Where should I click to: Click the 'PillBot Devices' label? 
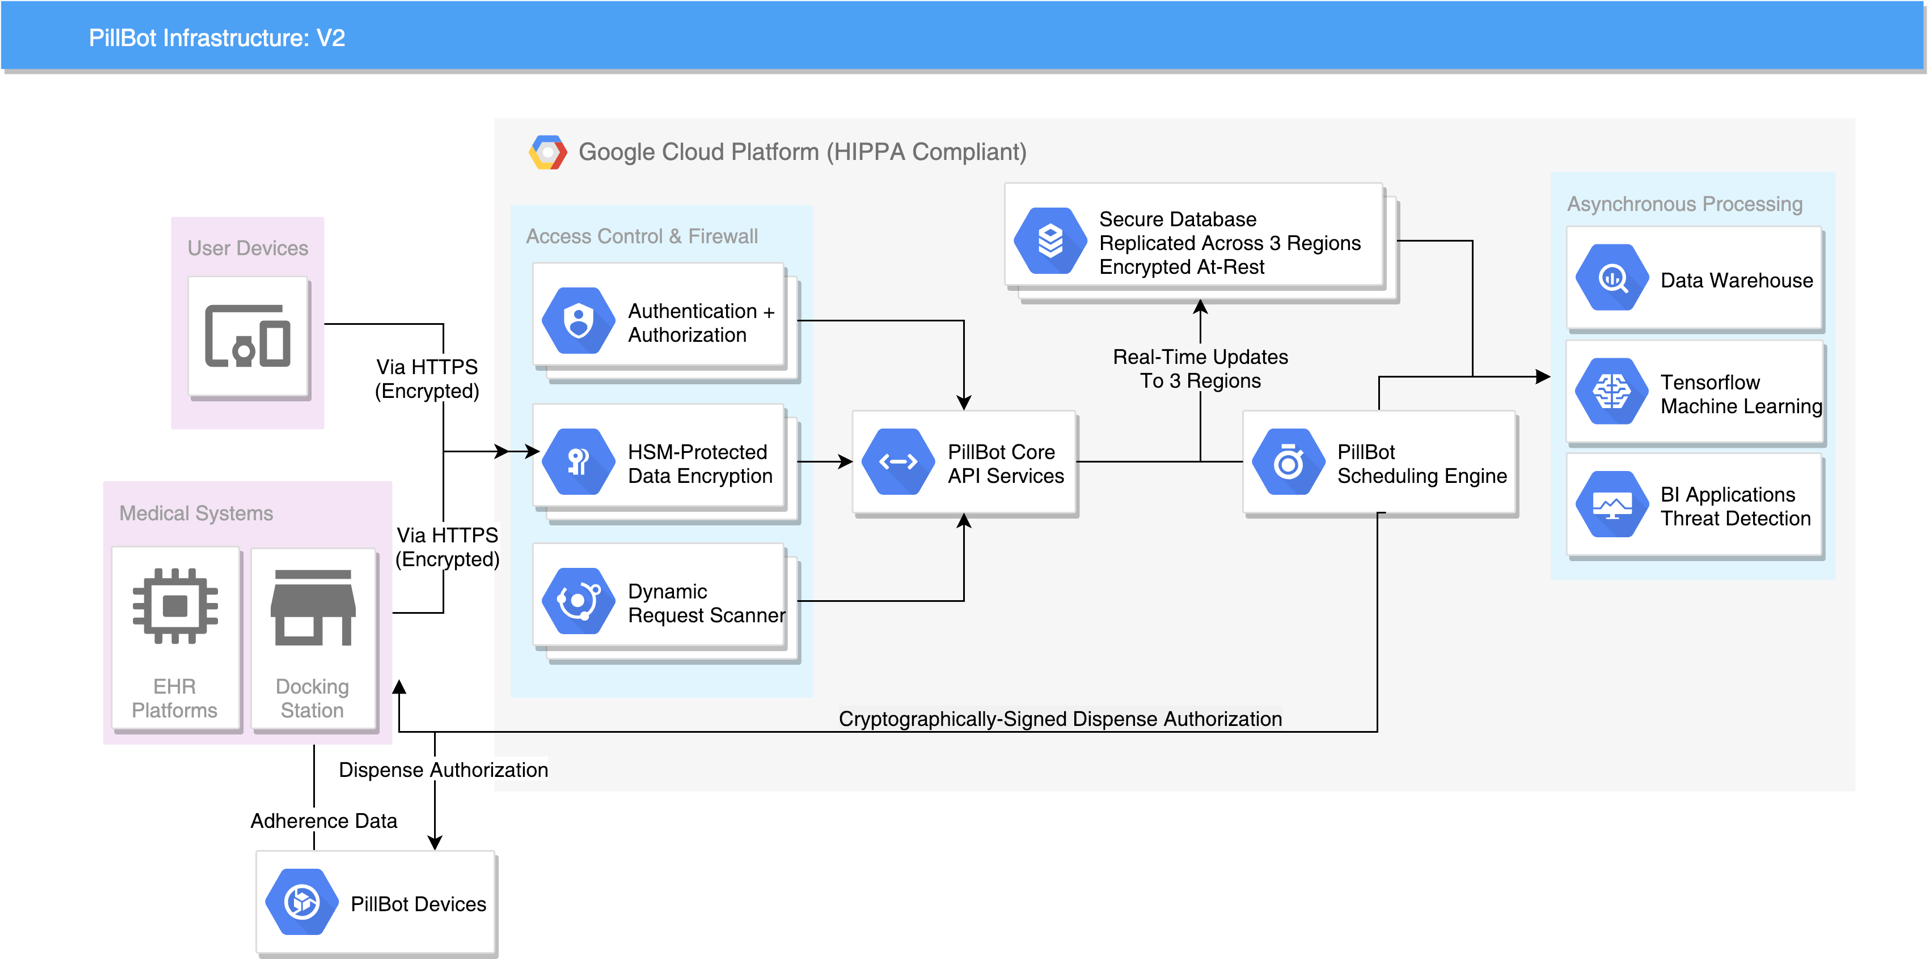point(418,904)
